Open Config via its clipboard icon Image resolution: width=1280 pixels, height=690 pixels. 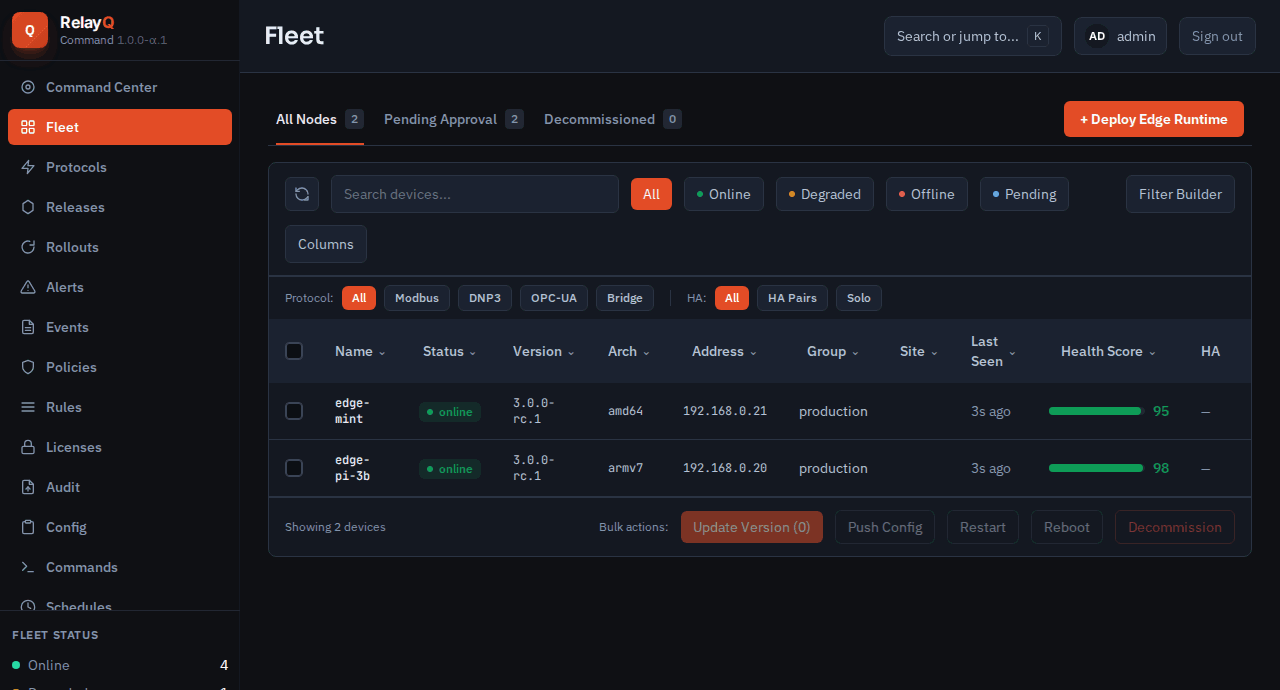[x=28, y=527]
